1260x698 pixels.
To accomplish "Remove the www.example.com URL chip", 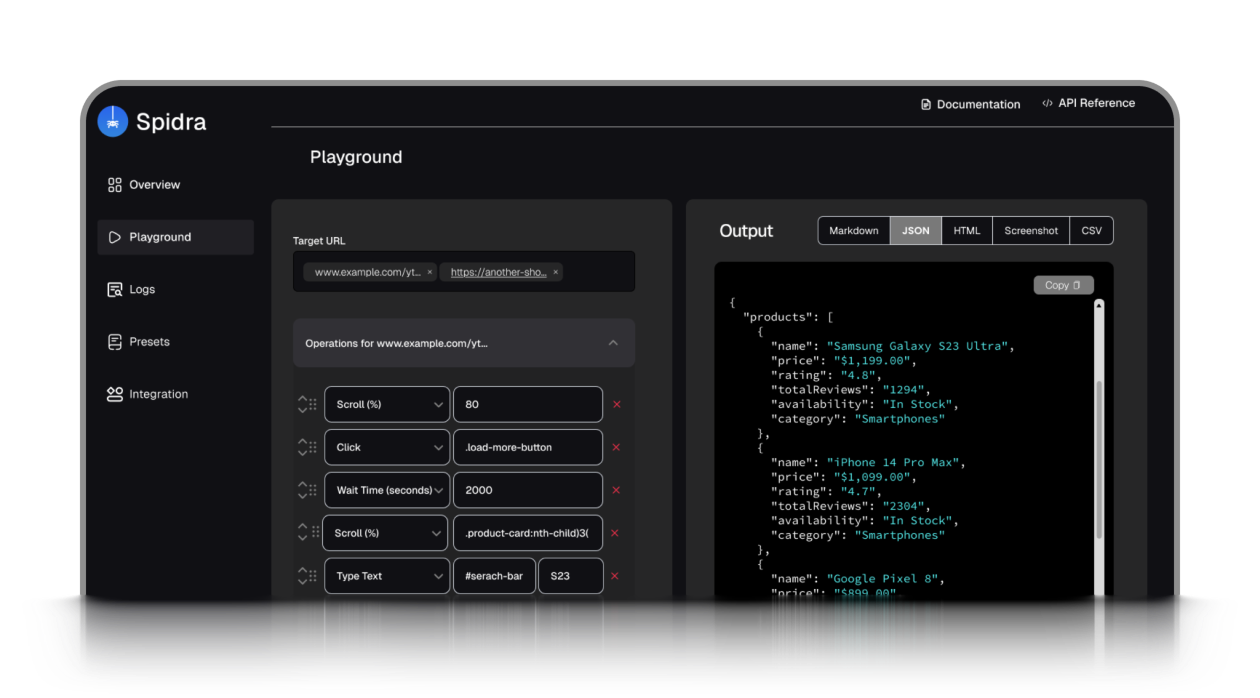I will [x=430, y=272].
